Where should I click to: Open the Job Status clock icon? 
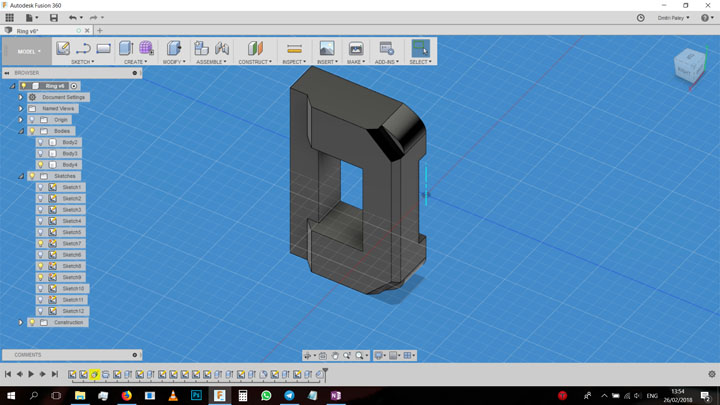641,18
